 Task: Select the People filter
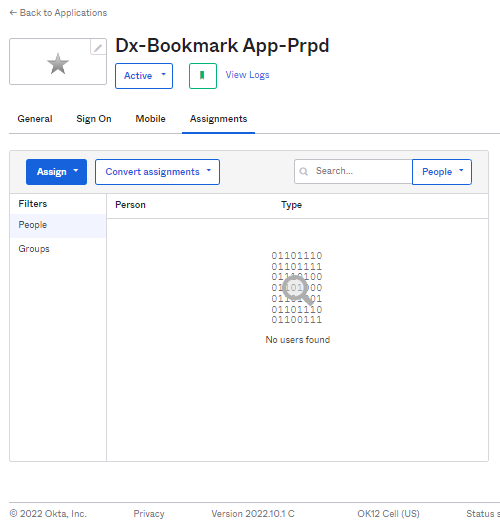click(x=58, y=225)
